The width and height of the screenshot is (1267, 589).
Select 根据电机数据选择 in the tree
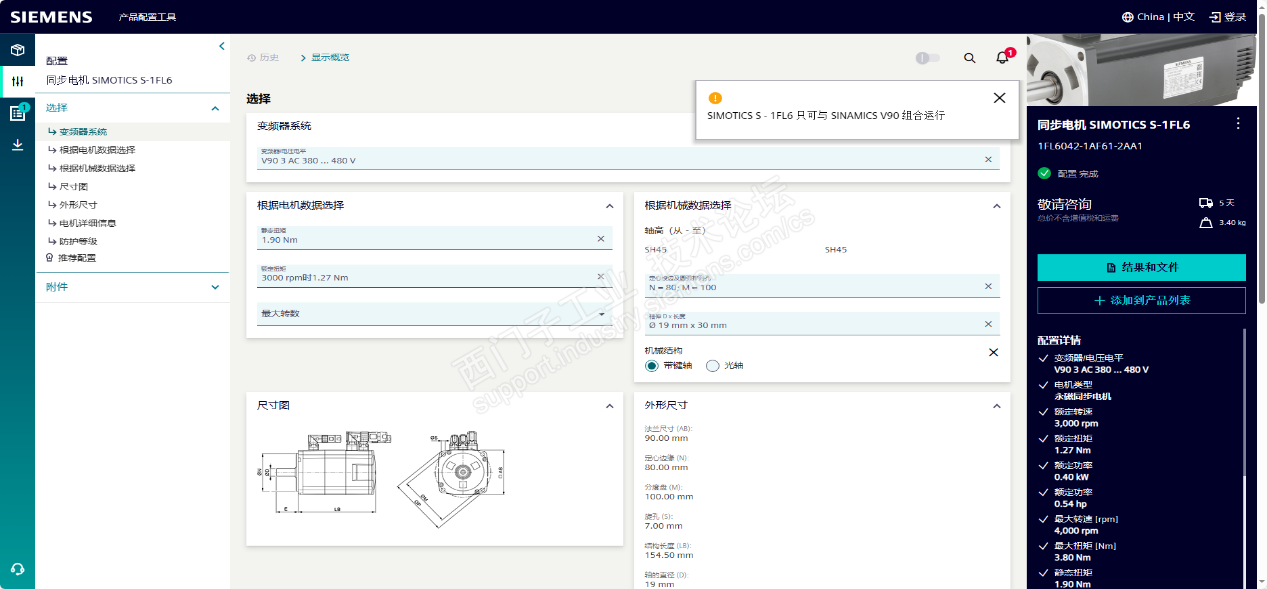pos(97,150)
